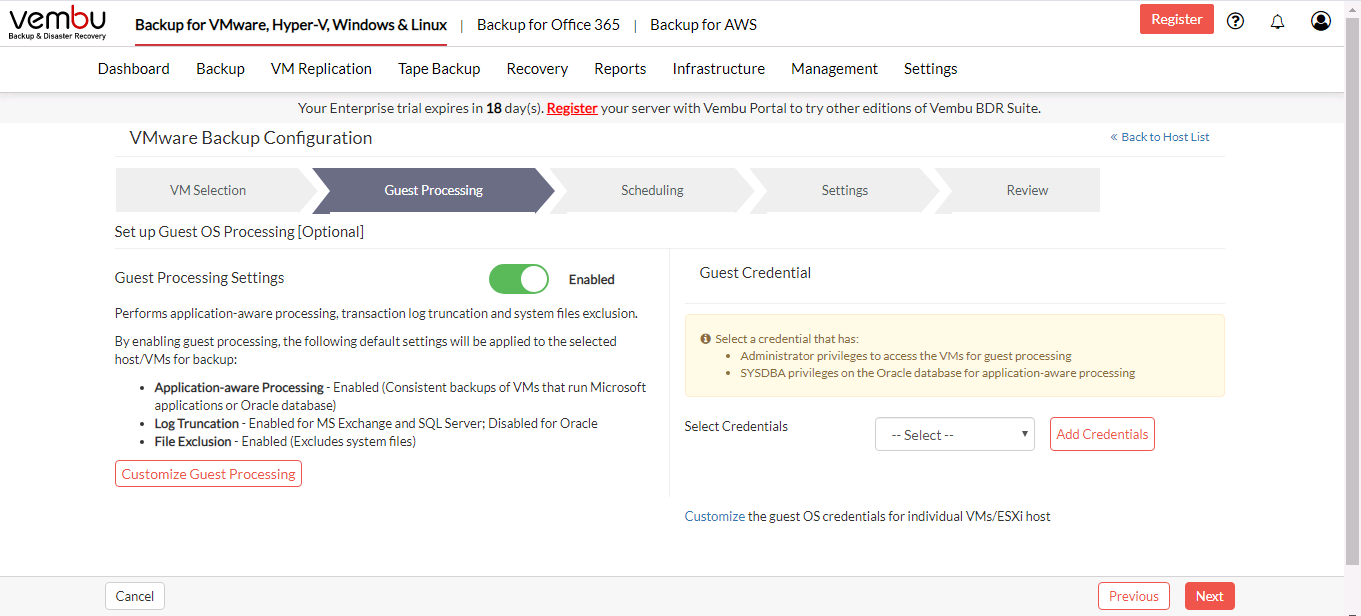Image resolution: width=1361 pixels, height=616 pixels.
Task: Go to Review wizard step
Action: pos(1027,190)
